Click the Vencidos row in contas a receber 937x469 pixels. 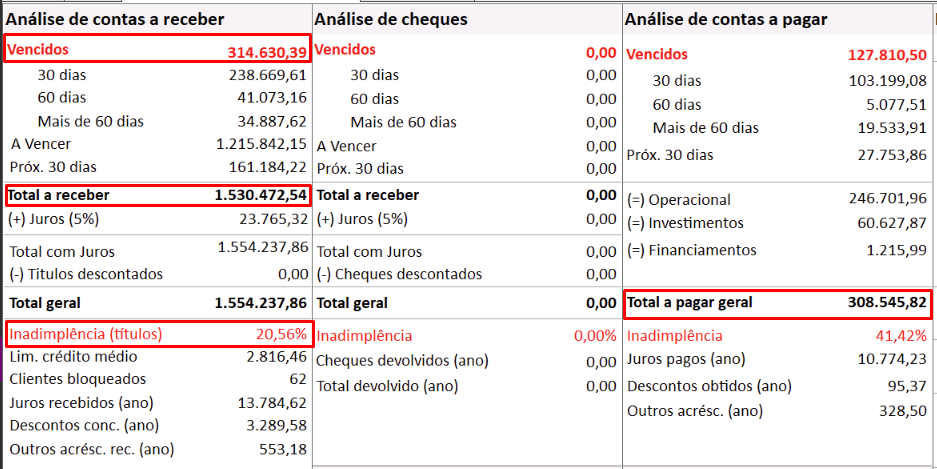157,50
